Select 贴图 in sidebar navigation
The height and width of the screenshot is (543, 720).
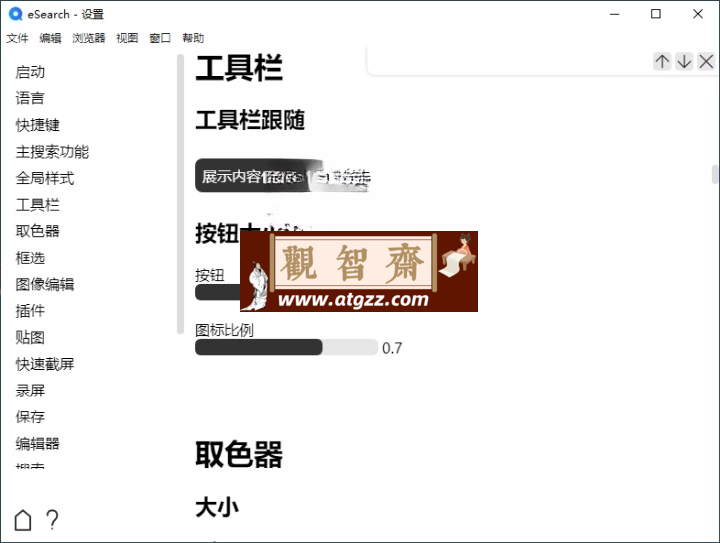30,337
